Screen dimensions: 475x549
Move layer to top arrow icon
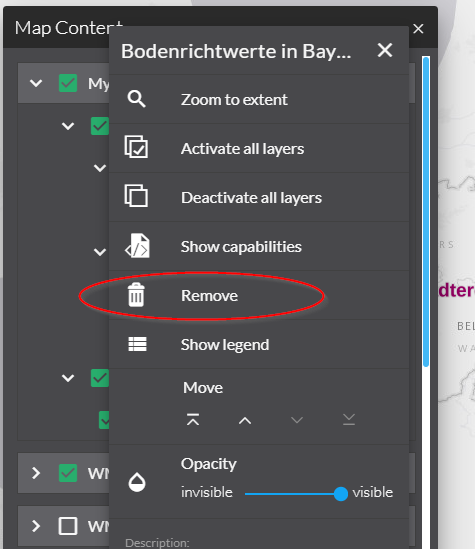pyautogui.click(x=193, y=419)
